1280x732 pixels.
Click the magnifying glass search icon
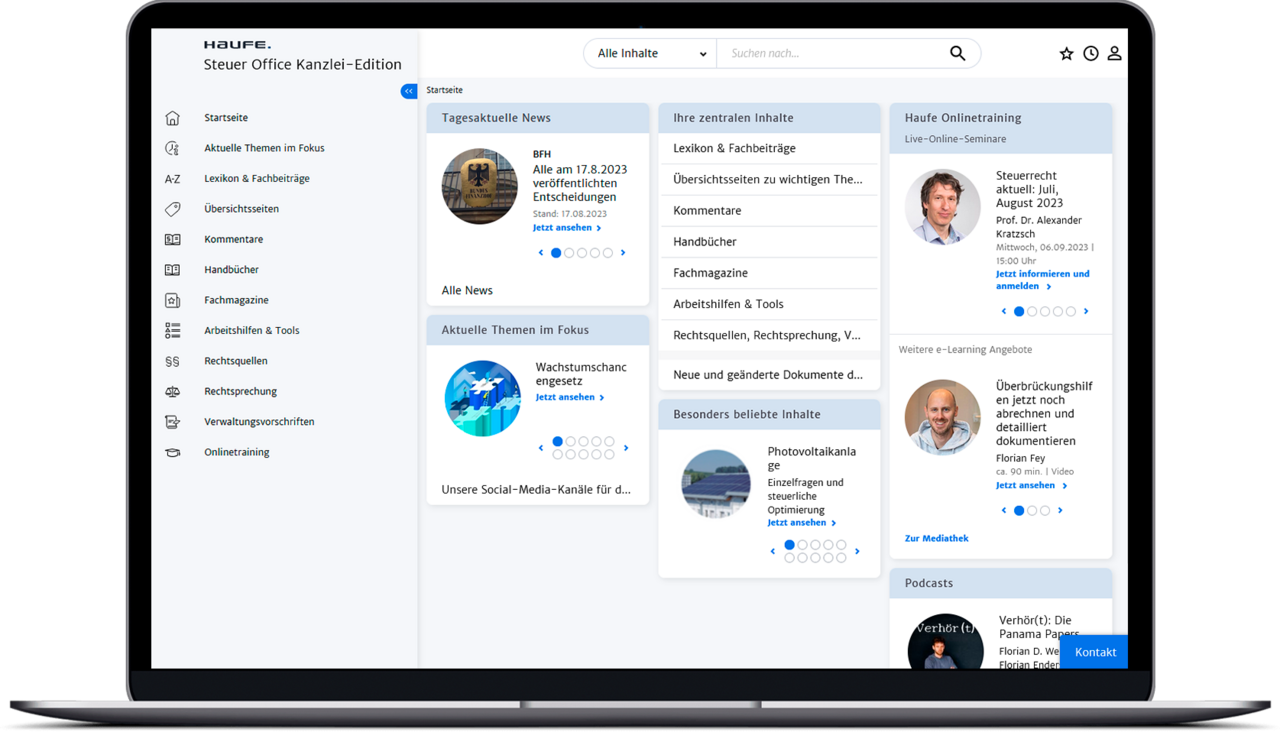click(957, 54)
